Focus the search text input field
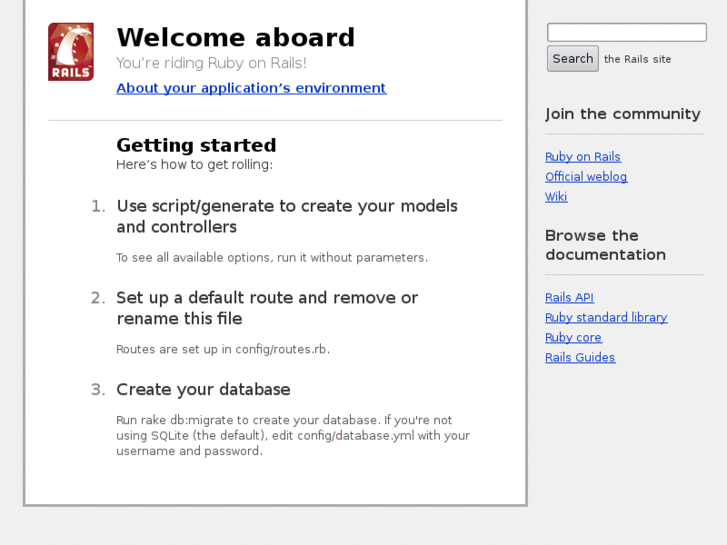This screenshot has height=545, width=727. point(626,33)
